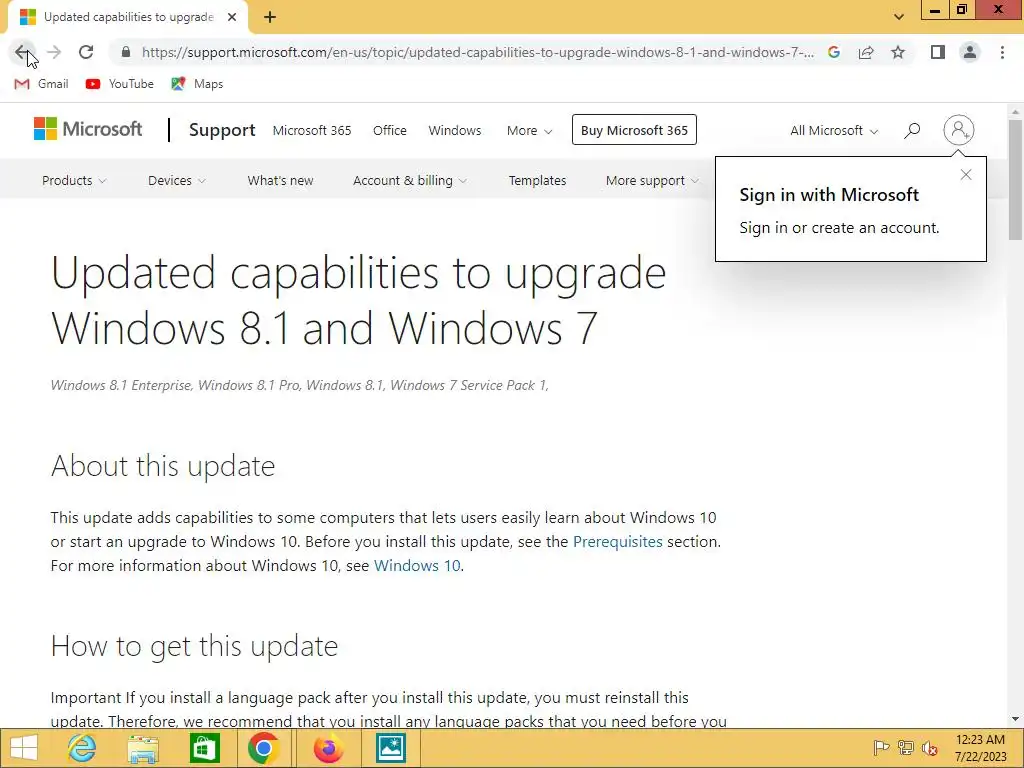
Task: Open the Chrome profile avatar
Action: [x=970, y=52]
